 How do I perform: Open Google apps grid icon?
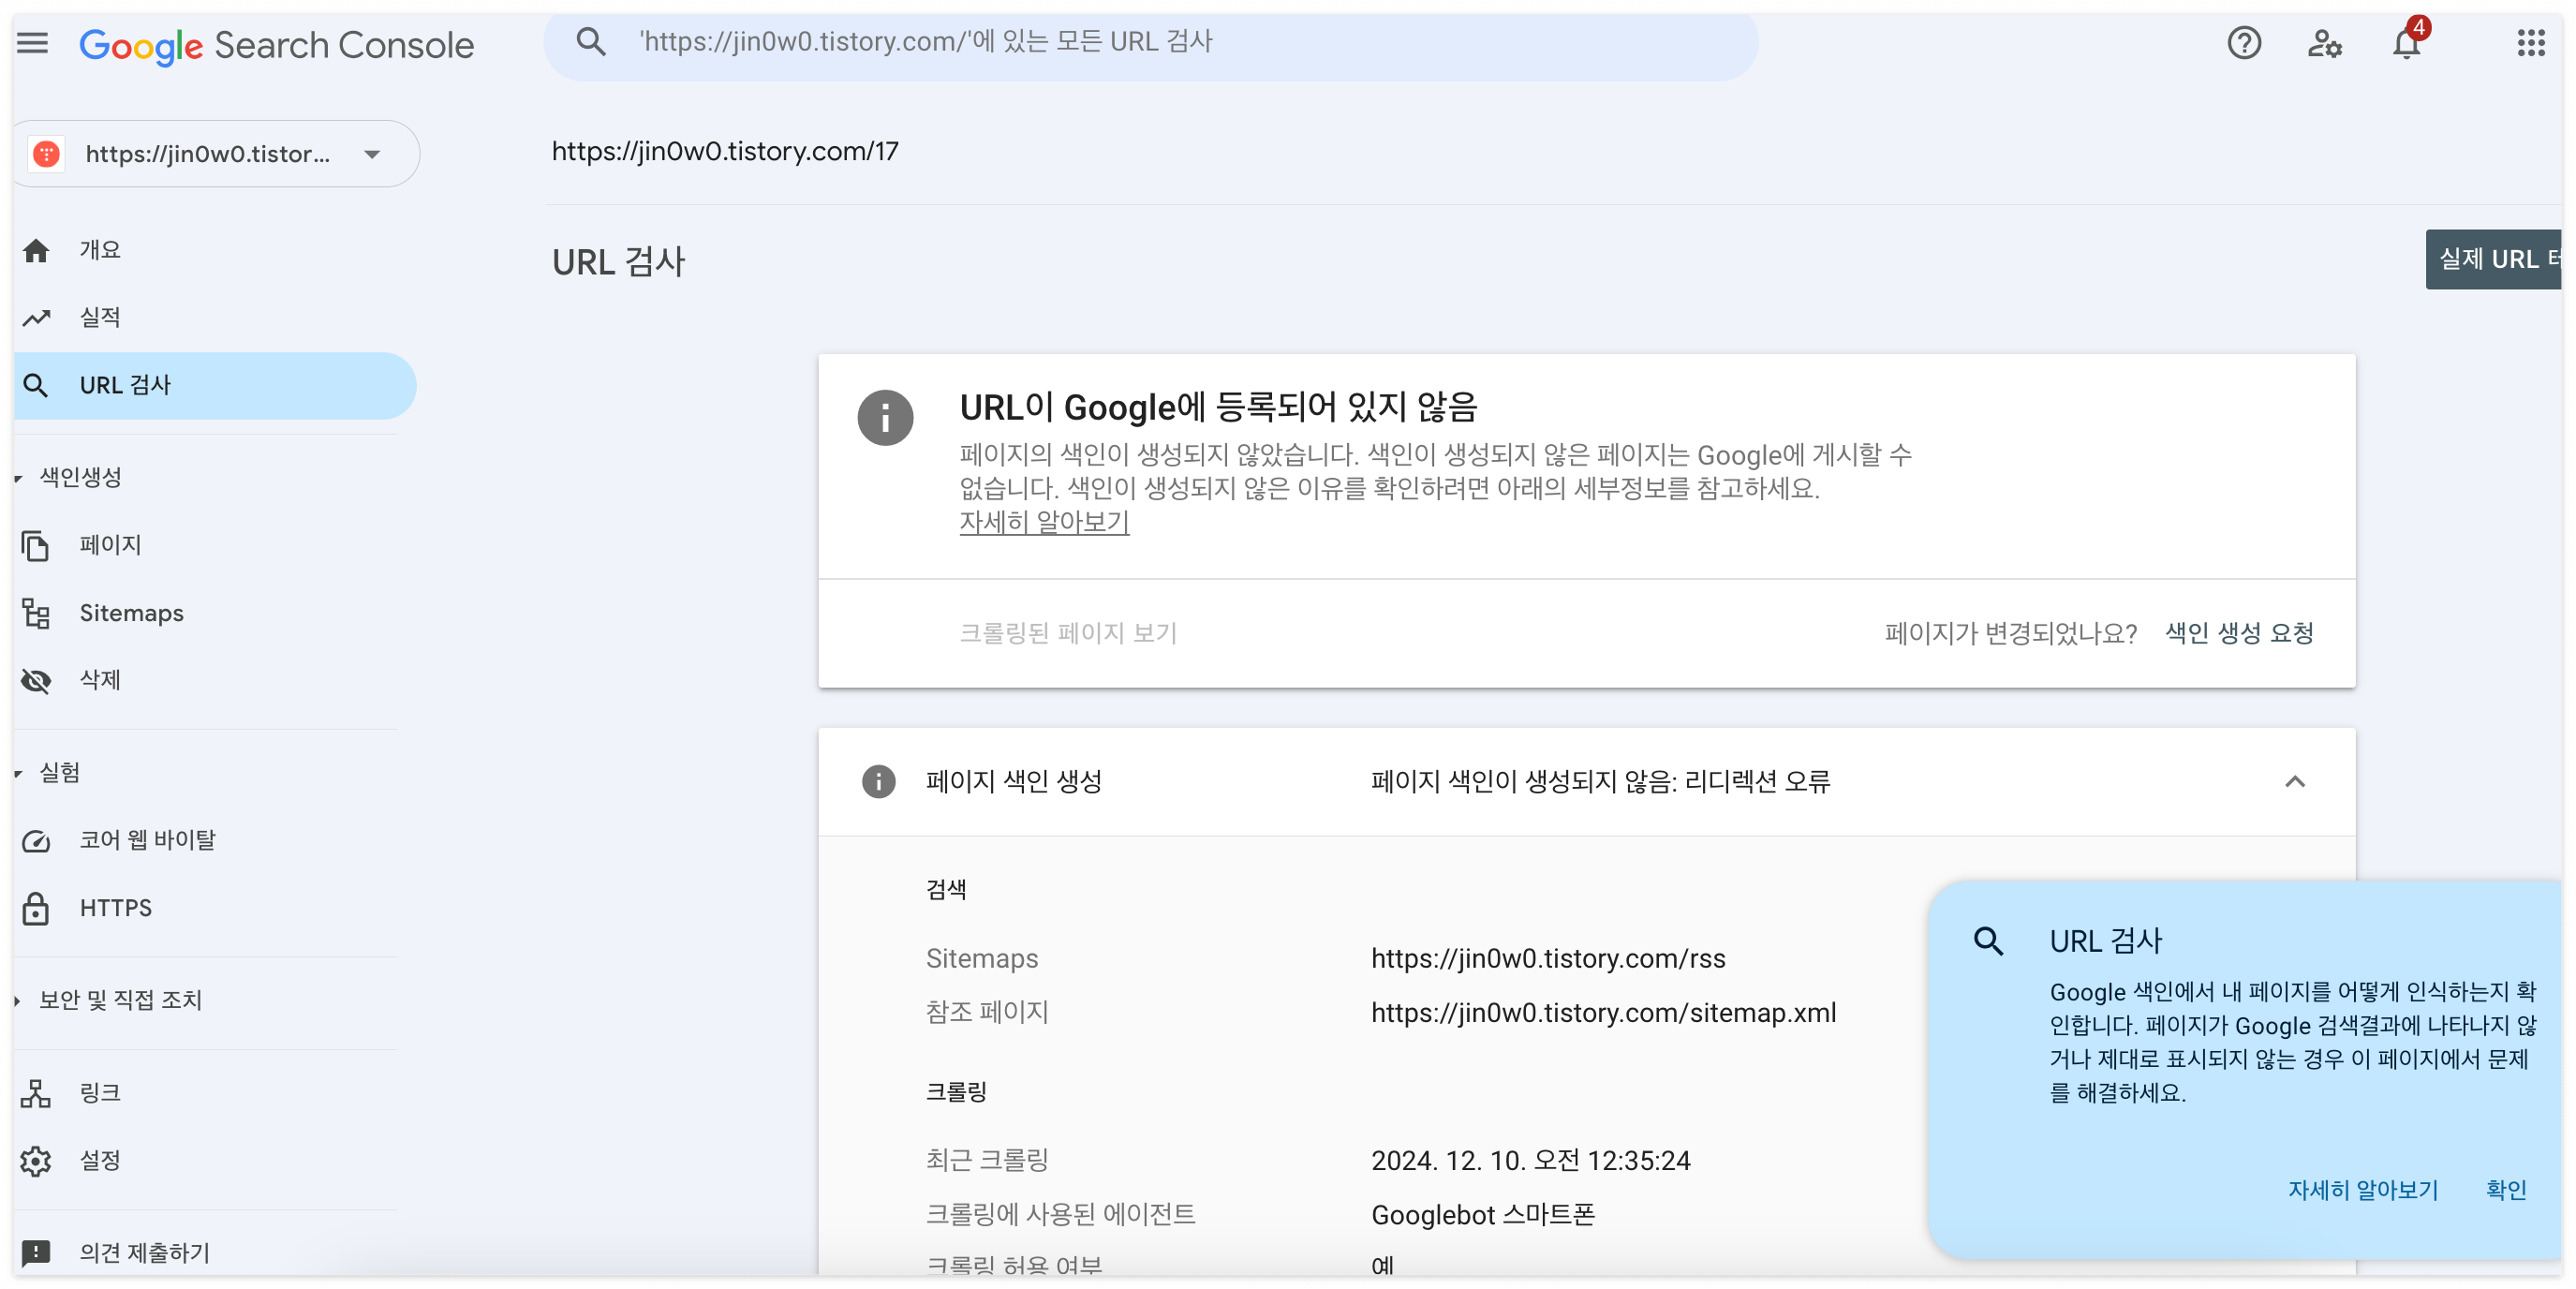click(x=2531, y=43)
